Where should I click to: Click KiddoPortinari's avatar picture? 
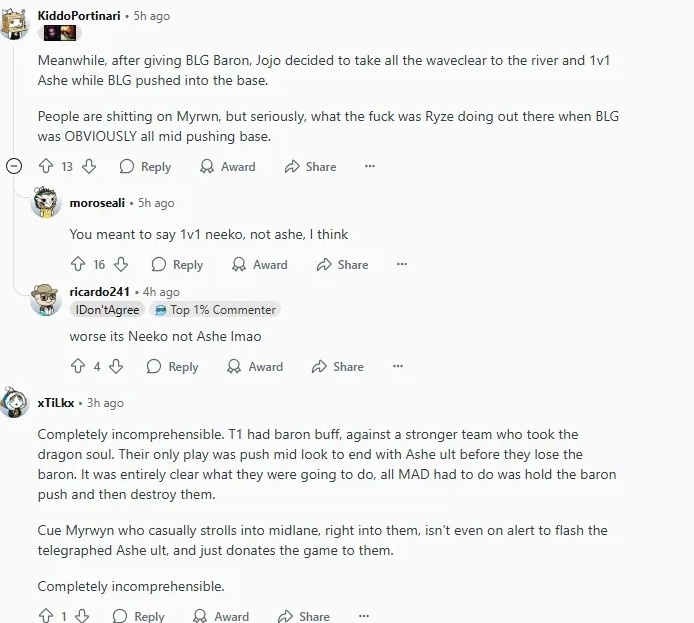pyautogui.click(x=14, y=20)
